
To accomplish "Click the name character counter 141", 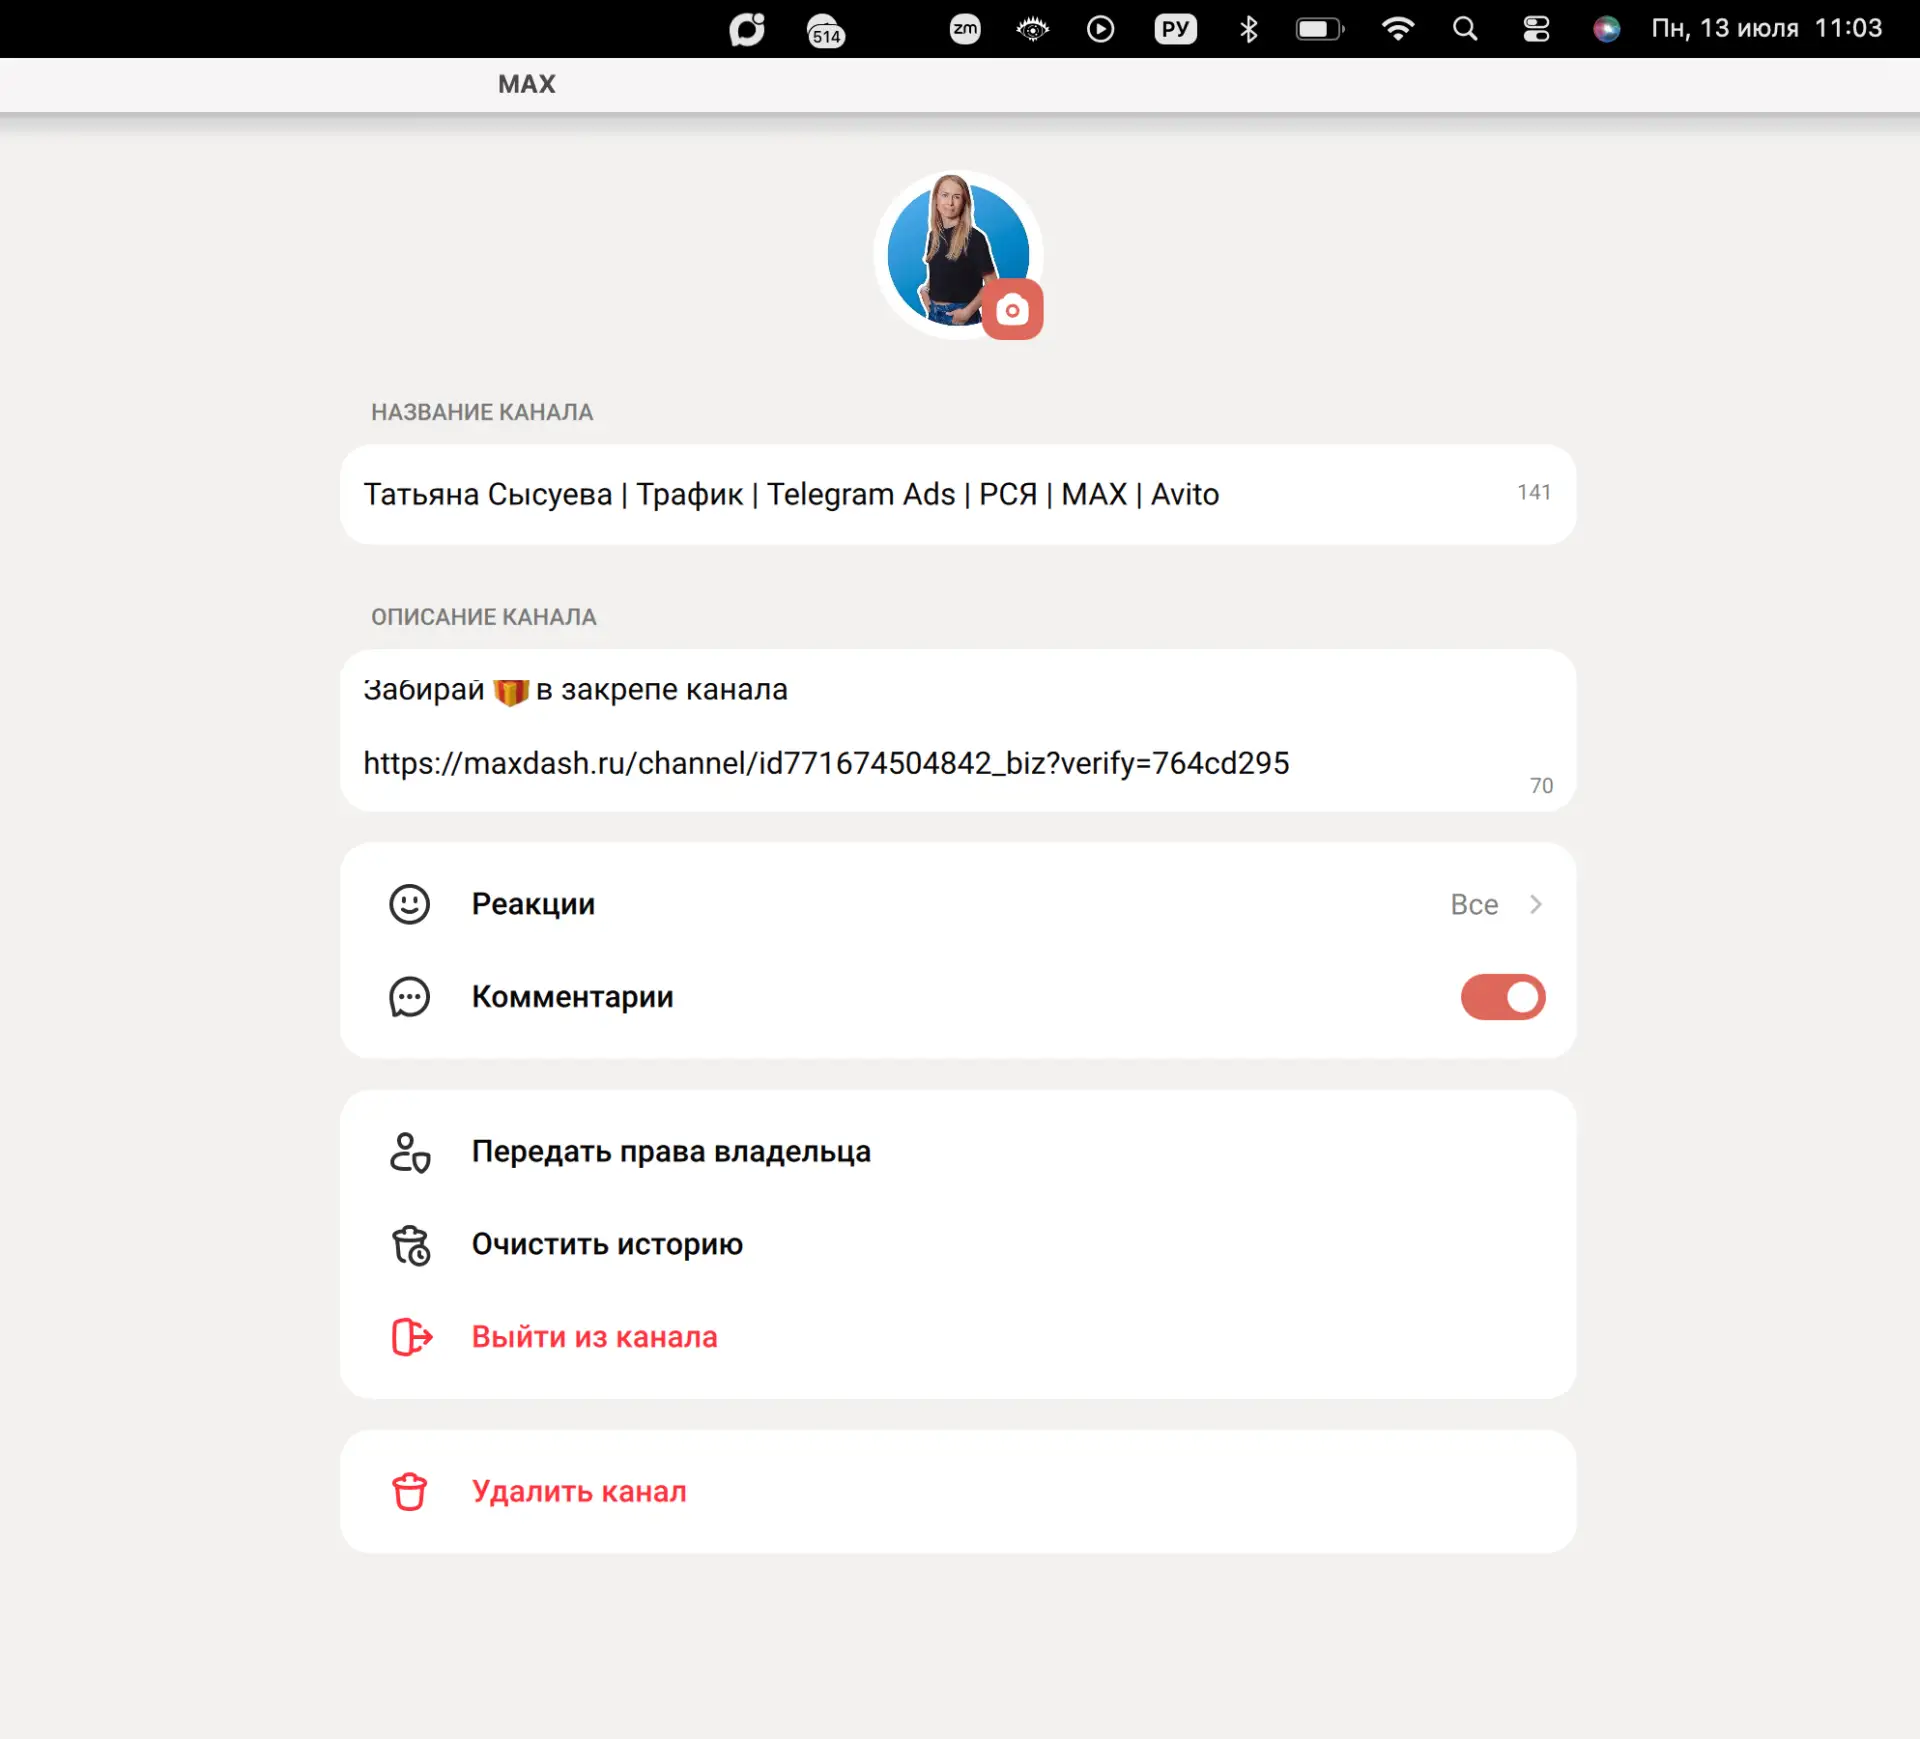I will 1534,492.
